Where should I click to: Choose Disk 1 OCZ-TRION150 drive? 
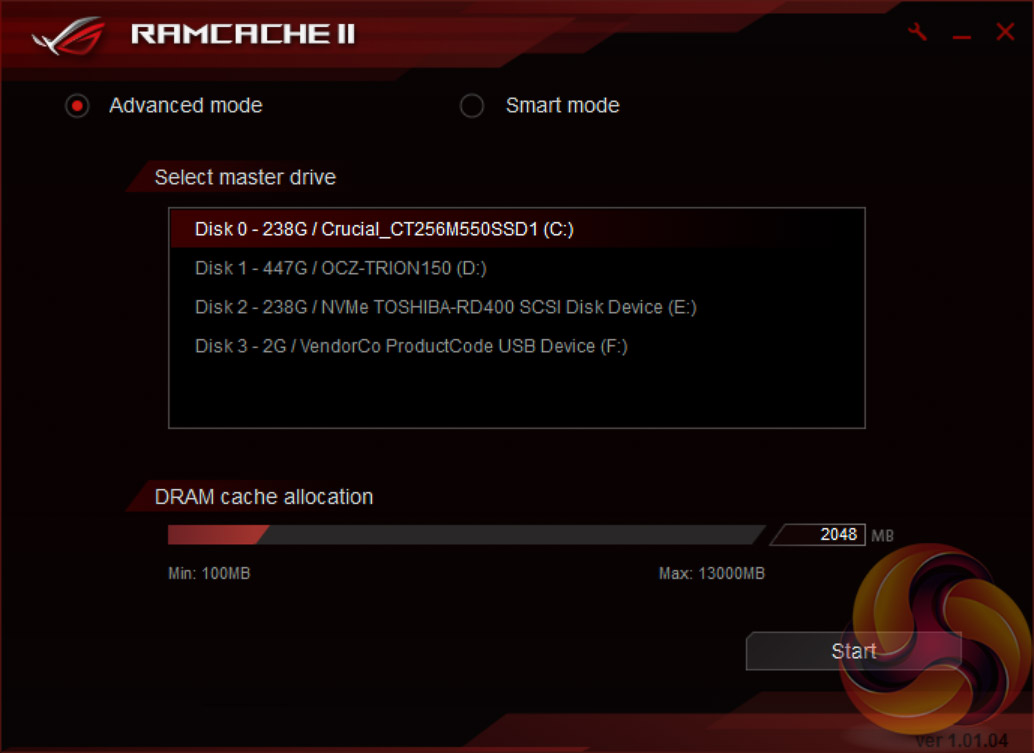pyautogui.click(x=517, y=268)
